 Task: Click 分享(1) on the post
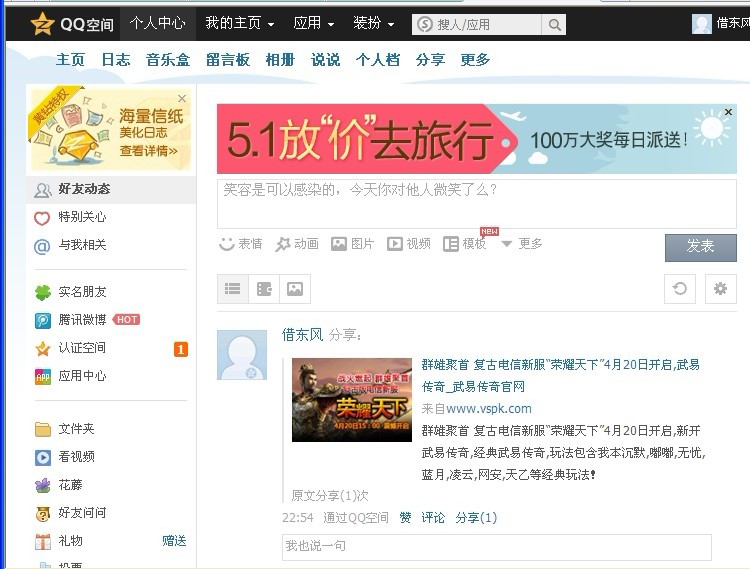[476, 517]
